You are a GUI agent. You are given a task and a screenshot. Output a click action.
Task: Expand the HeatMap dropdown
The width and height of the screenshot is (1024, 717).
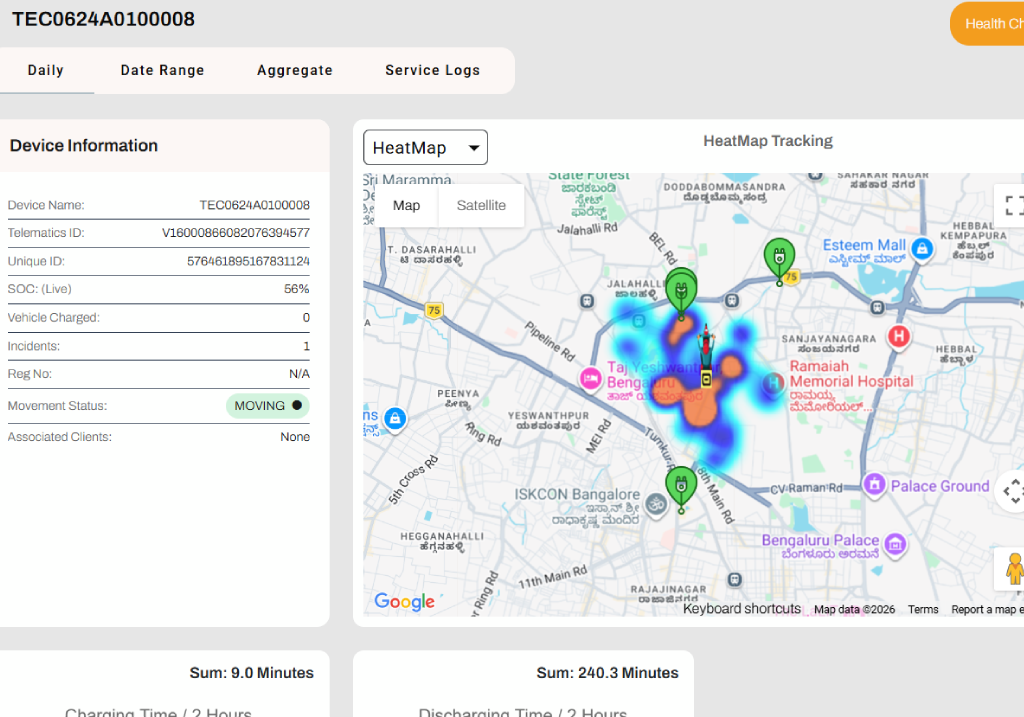(425, 148)
